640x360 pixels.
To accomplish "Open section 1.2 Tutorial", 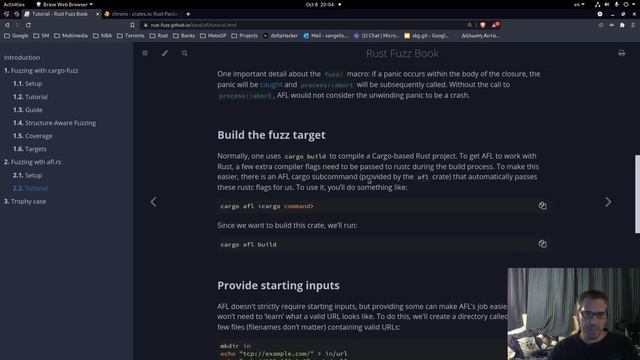I will click(30, 97).
